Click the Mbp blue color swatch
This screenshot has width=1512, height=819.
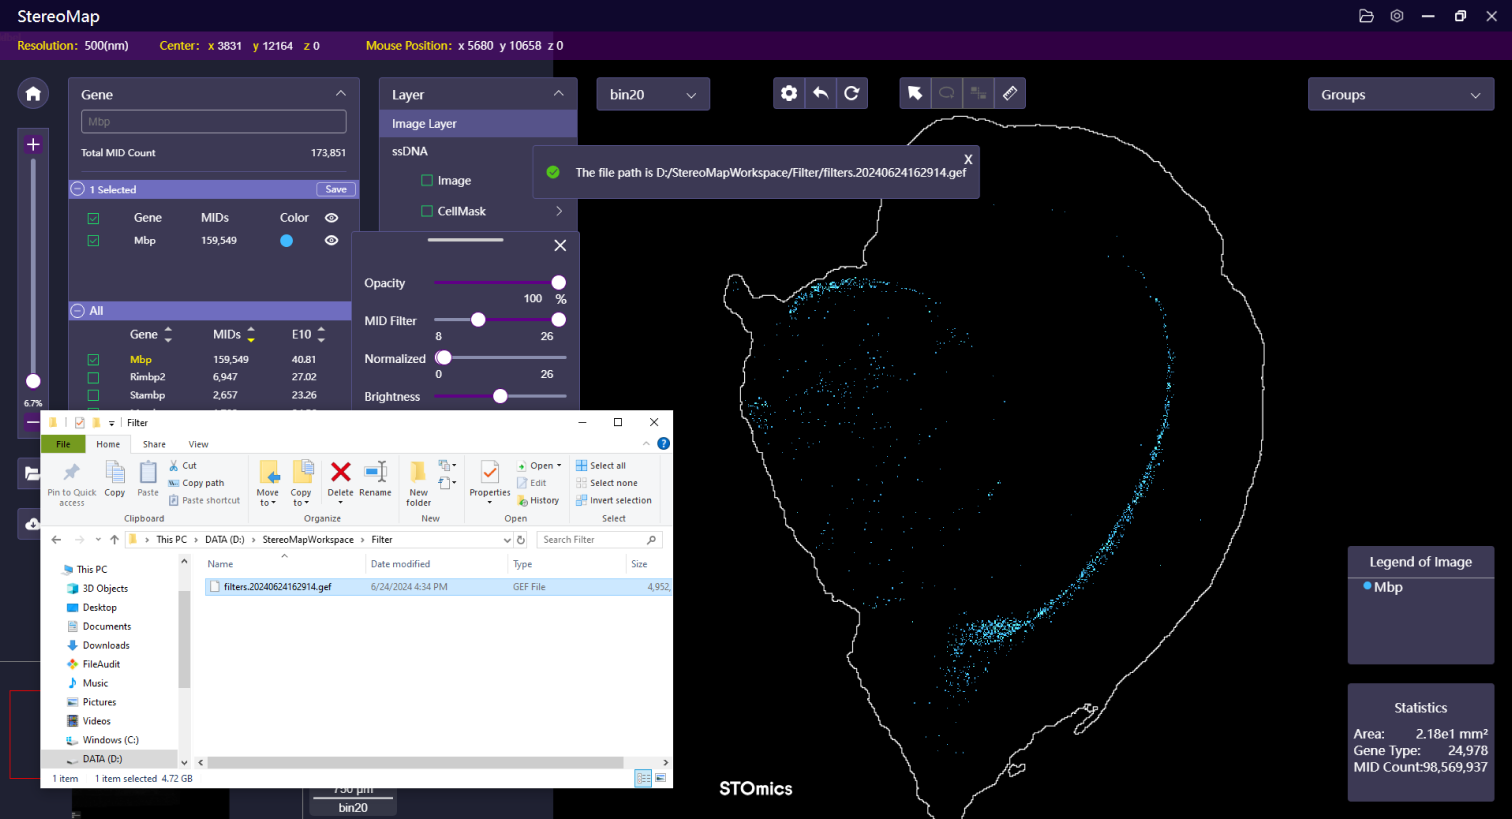point(287,241)
